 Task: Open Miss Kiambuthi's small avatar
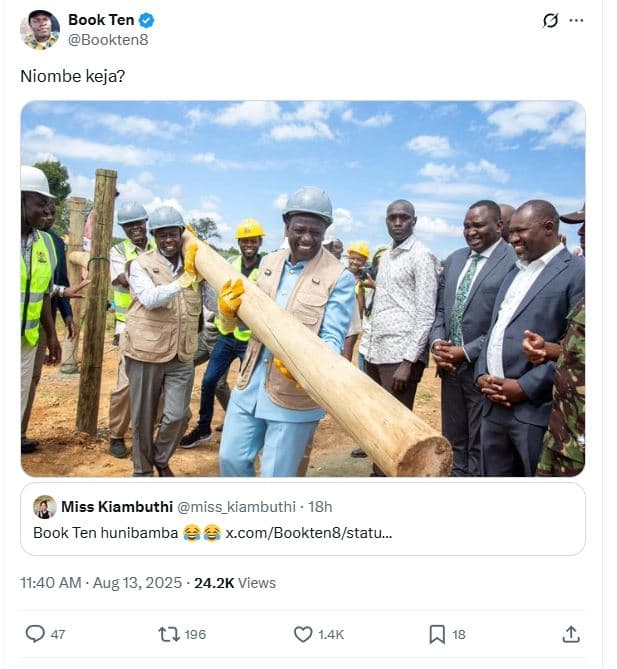[x=44, y=507]
